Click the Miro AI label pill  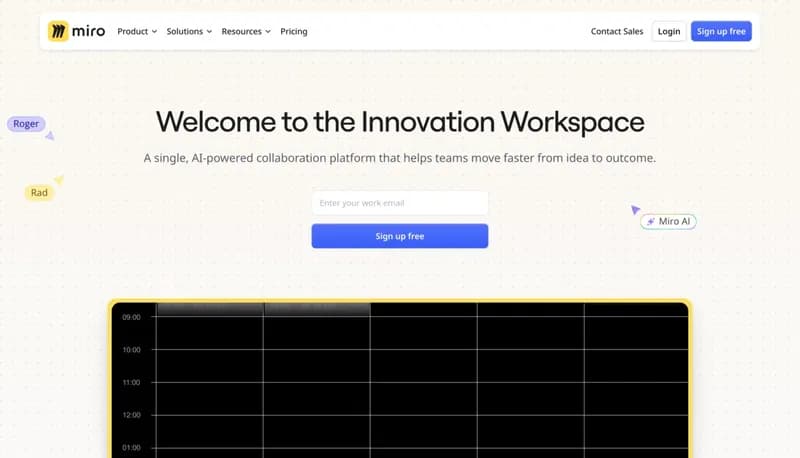[x=668, y=221]
